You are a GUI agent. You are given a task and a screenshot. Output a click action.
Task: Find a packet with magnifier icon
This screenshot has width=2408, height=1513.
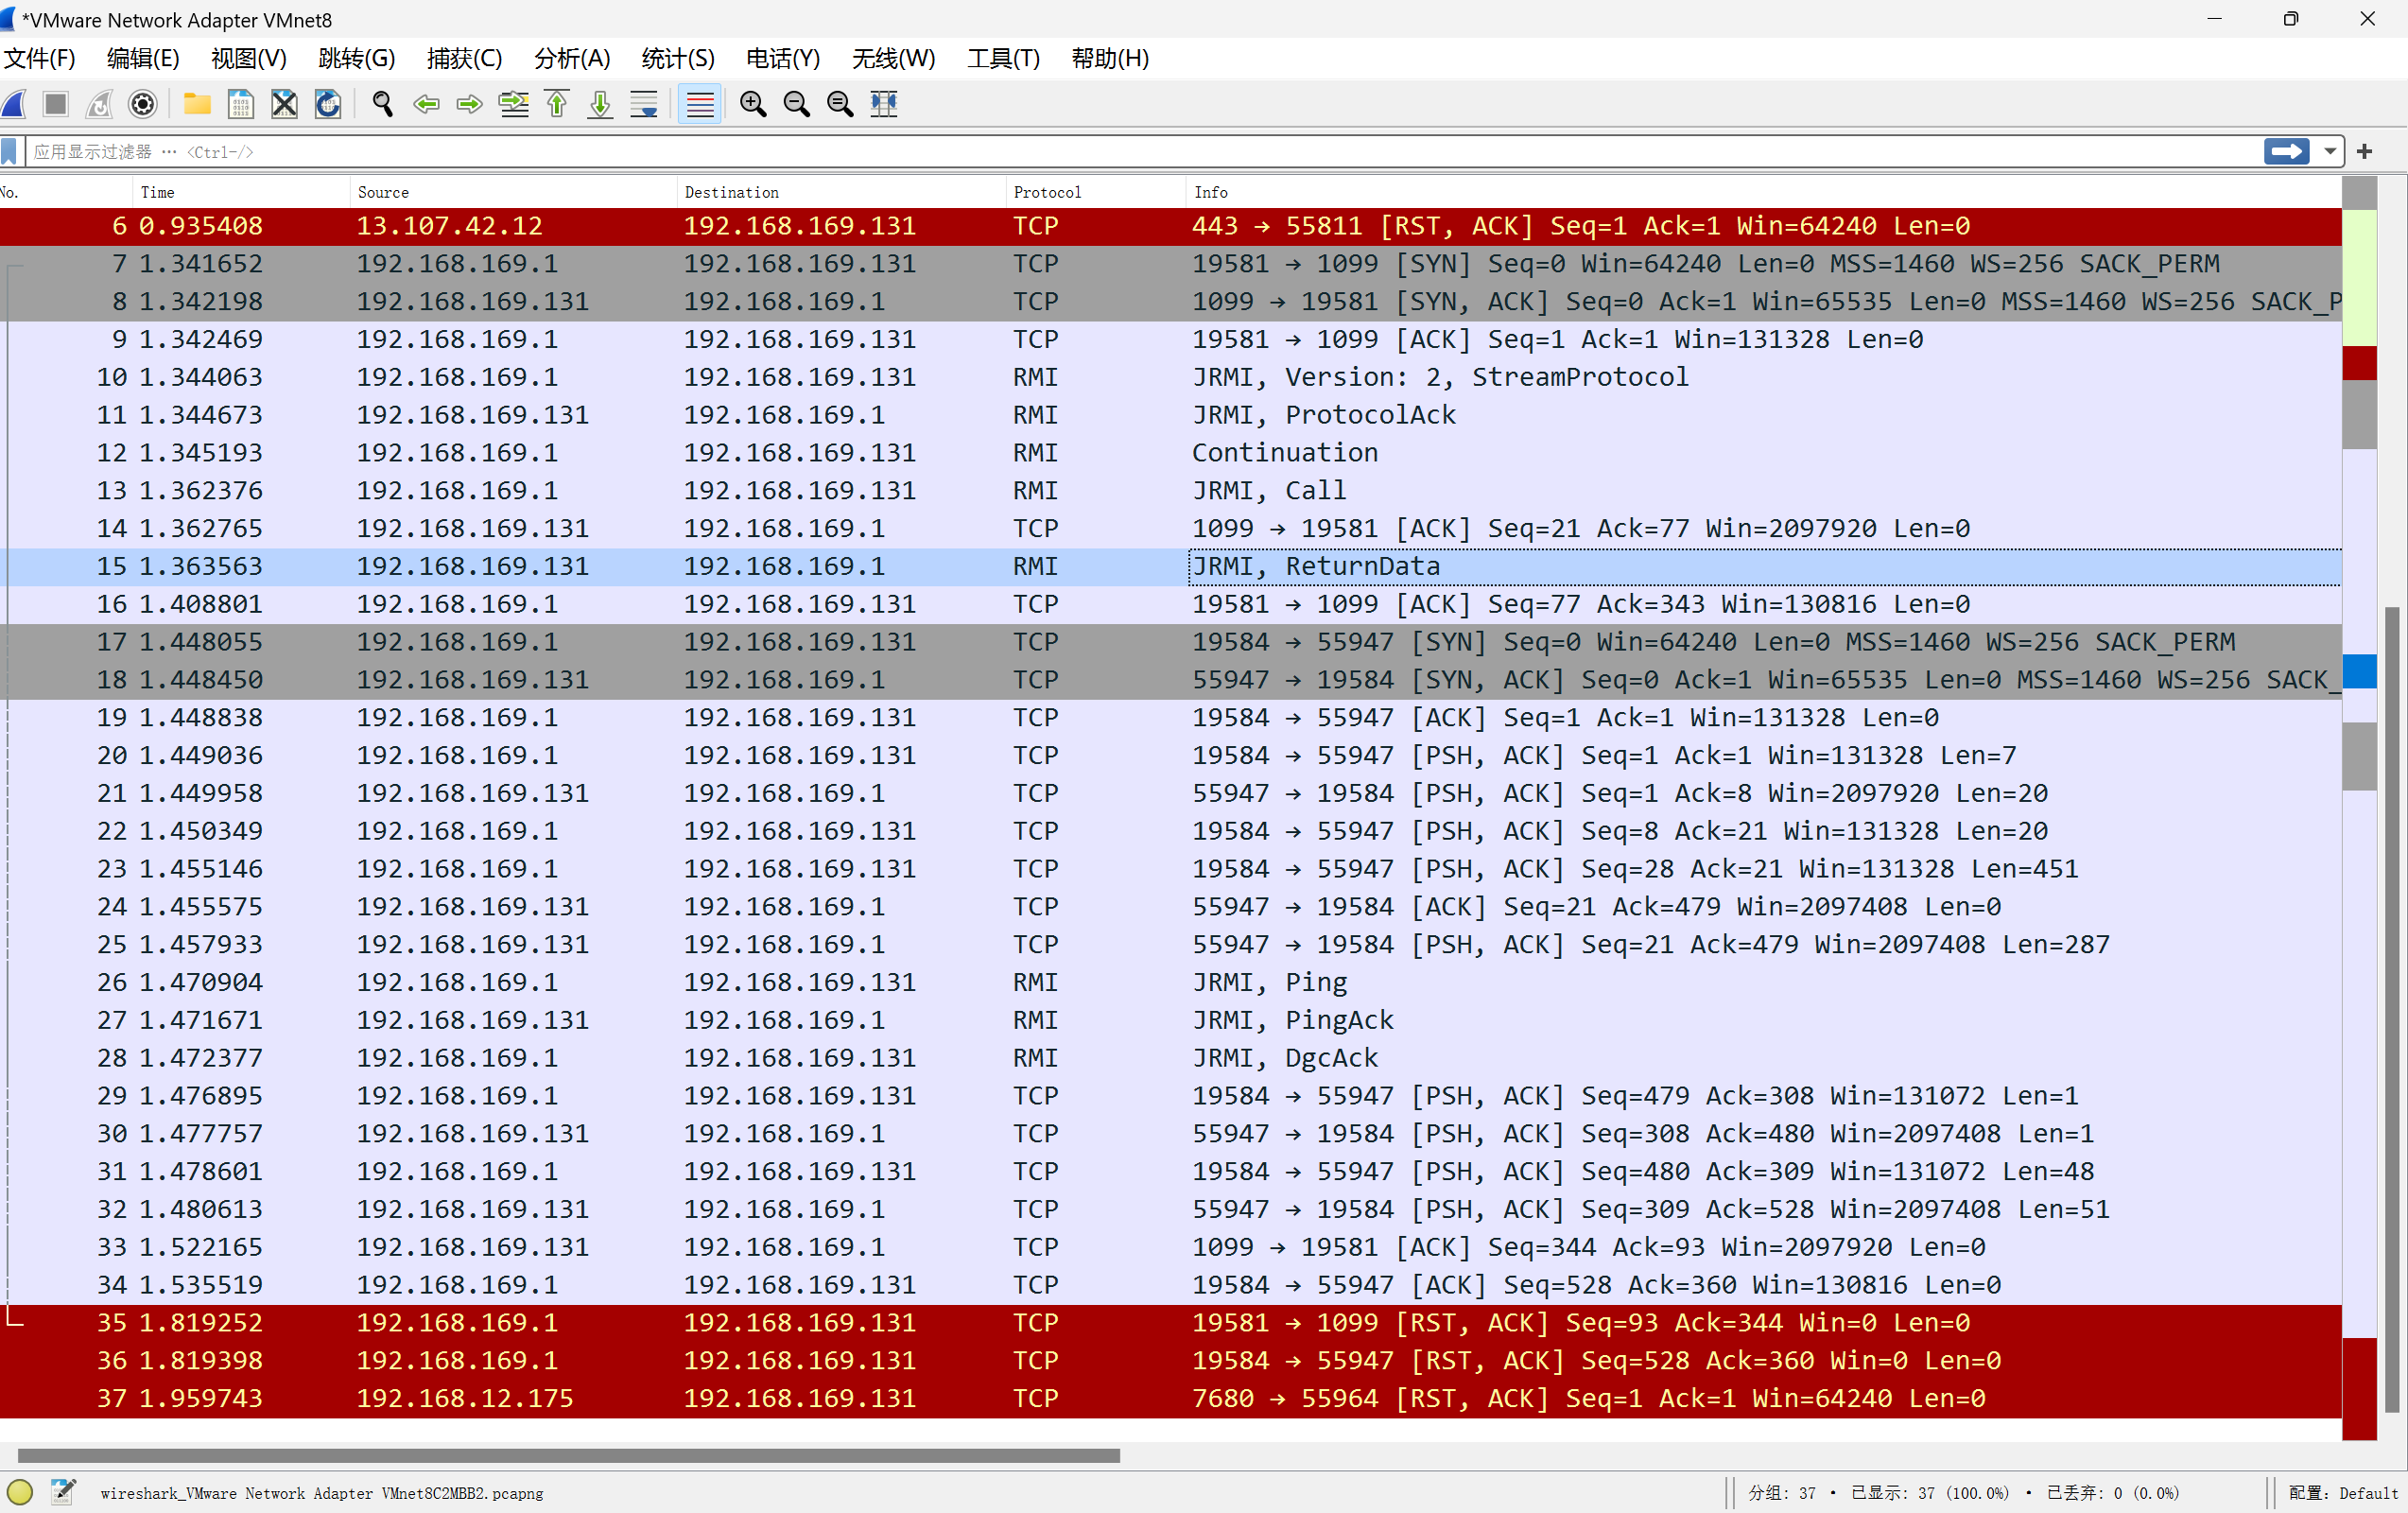tap(382, 104)
